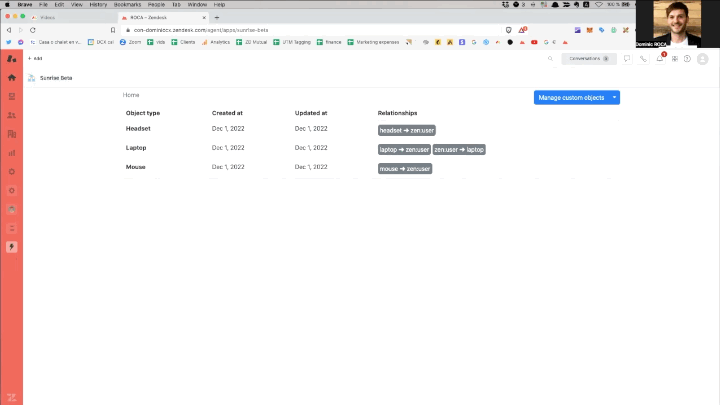Click the search magnifier icon
The width and height of the screenshot is (720, 405).
[550, 59]
